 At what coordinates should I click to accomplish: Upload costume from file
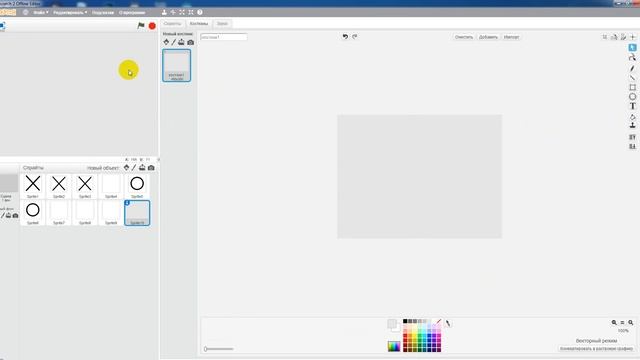click(x=181, y=42)
